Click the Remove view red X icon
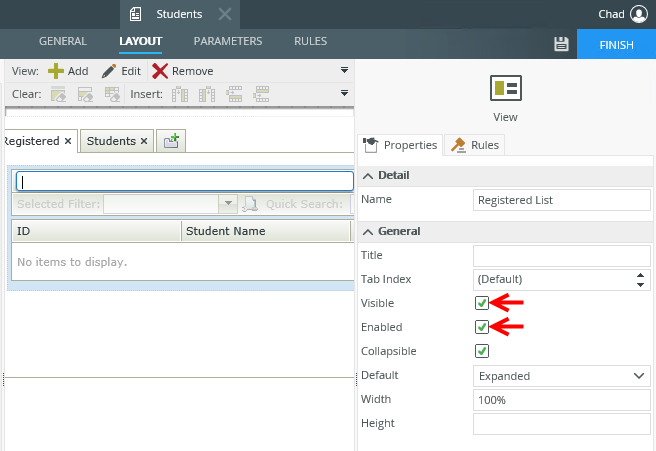 160,71
